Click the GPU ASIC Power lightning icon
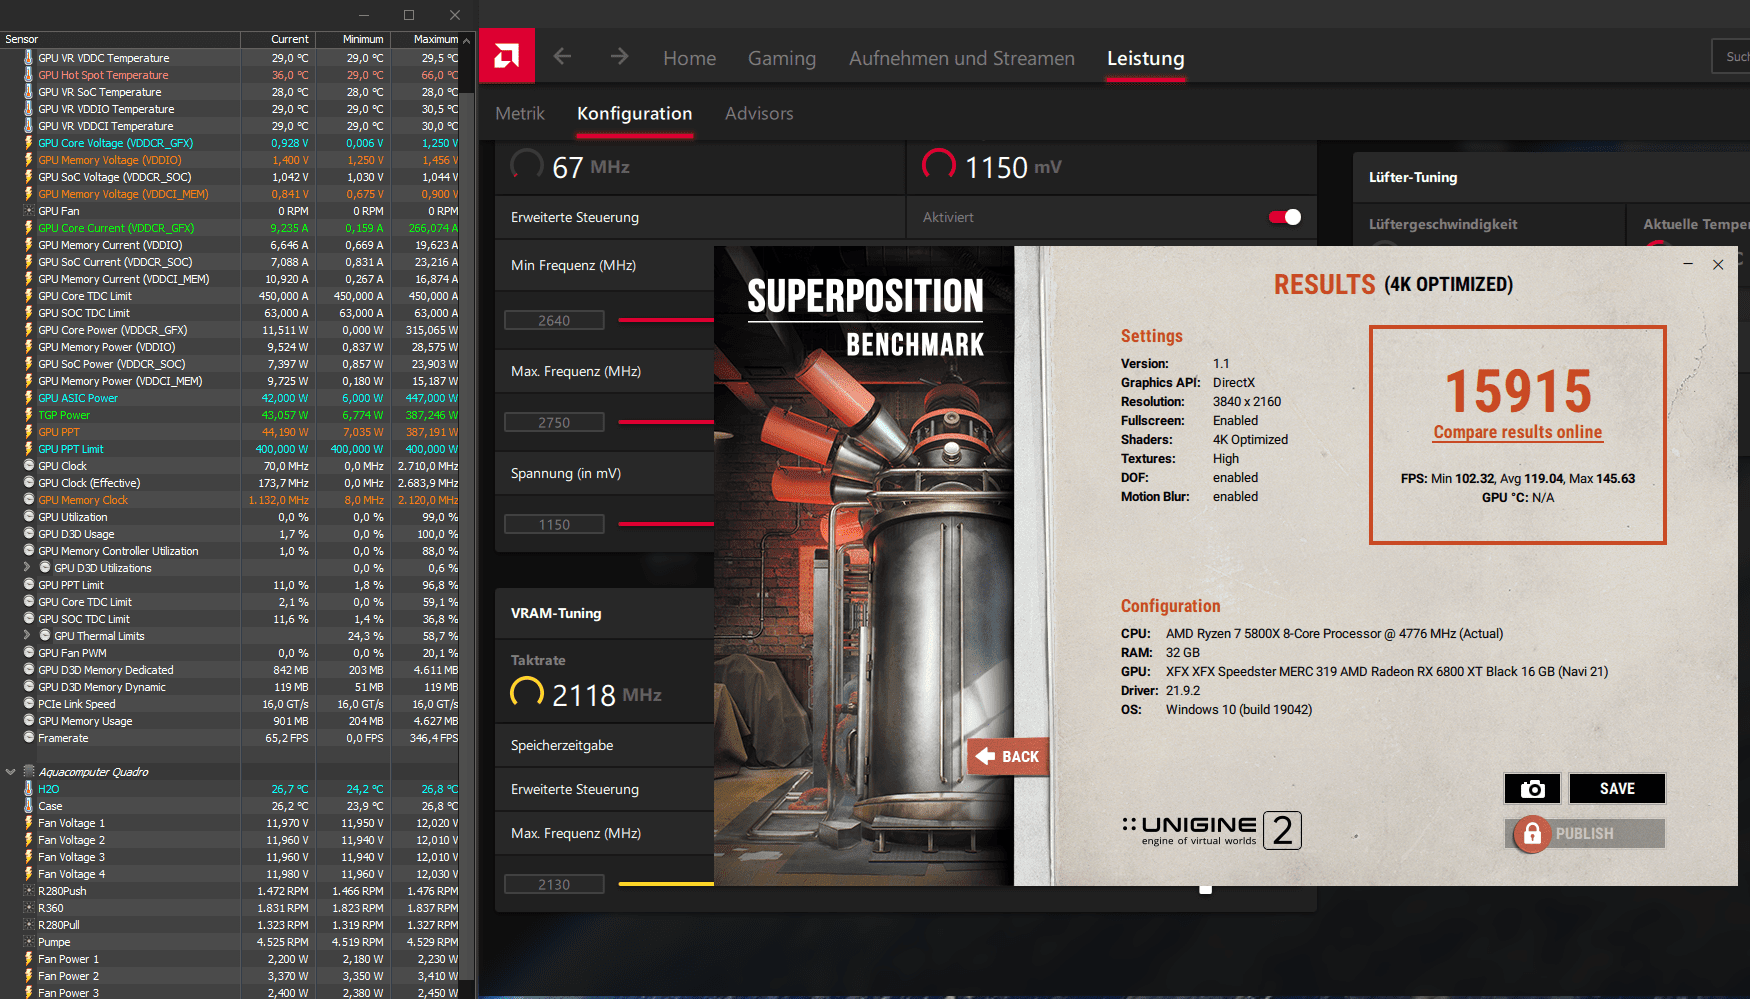Image resolution: width=1750 pixels, height=999 pixels. [x=29, y=398]
